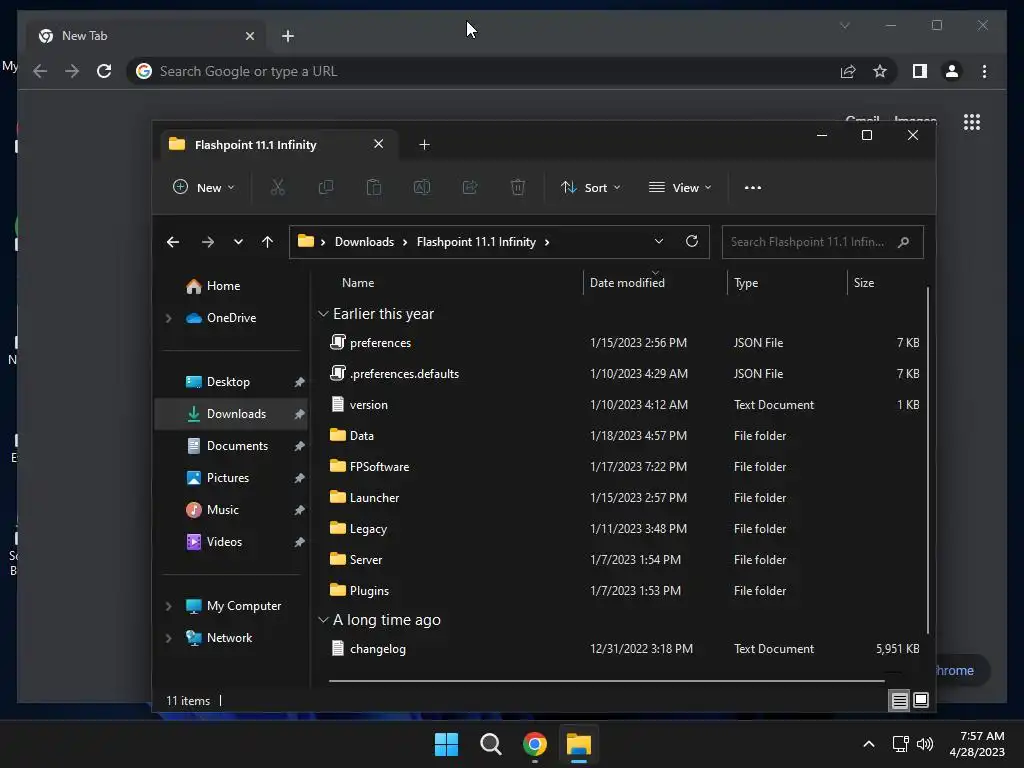Click the Share icon in Explorer toolbar
Screen dimensions: 1024x768
coord(470,187)
